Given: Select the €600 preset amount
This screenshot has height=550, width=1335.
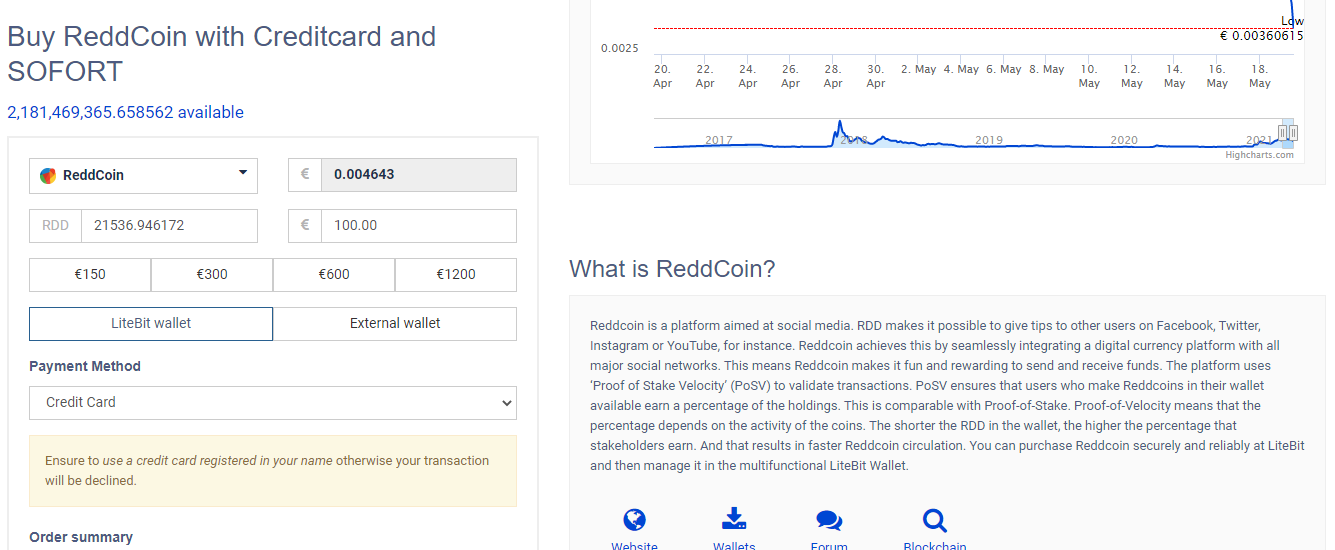Looking at the screenshot, I should click(x=334, y=274).
